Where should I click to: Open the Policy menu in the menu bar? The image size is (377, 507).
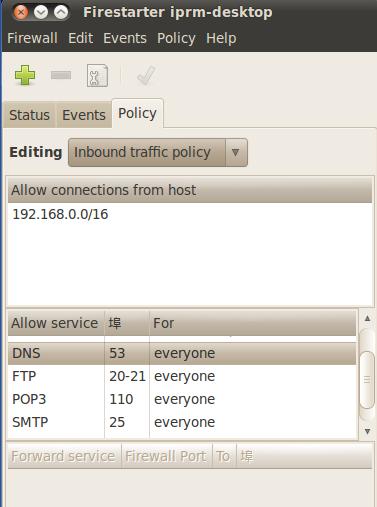176,38
